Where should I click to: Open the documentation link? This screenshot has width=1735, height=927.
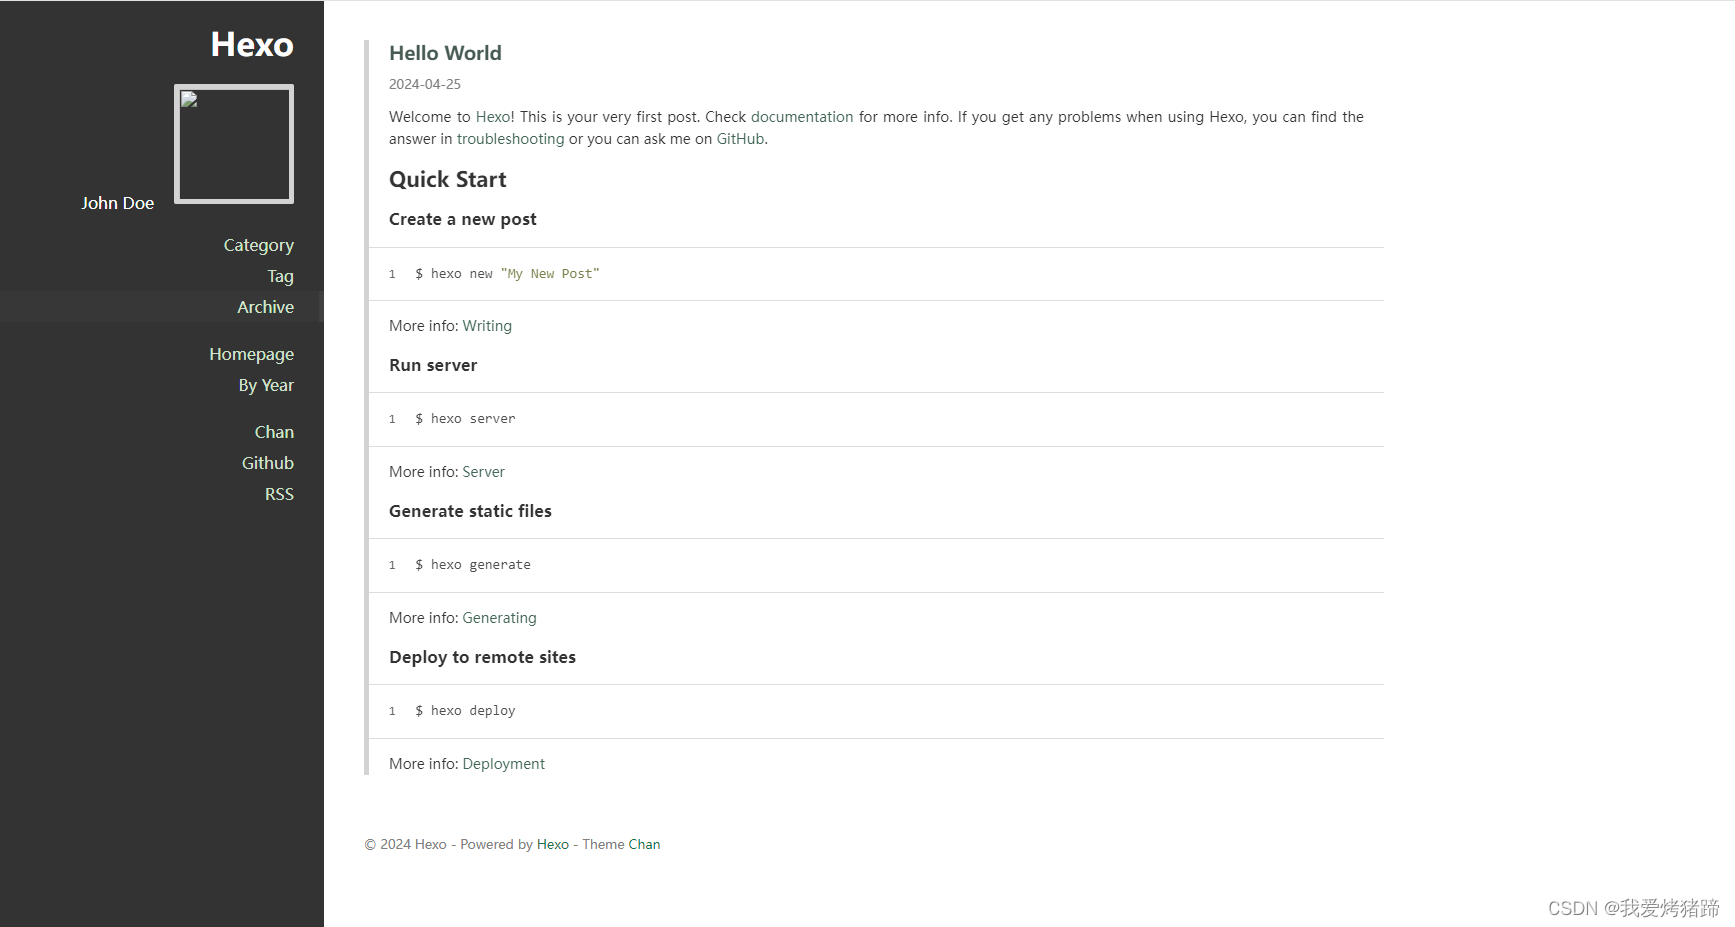(802, 117)
